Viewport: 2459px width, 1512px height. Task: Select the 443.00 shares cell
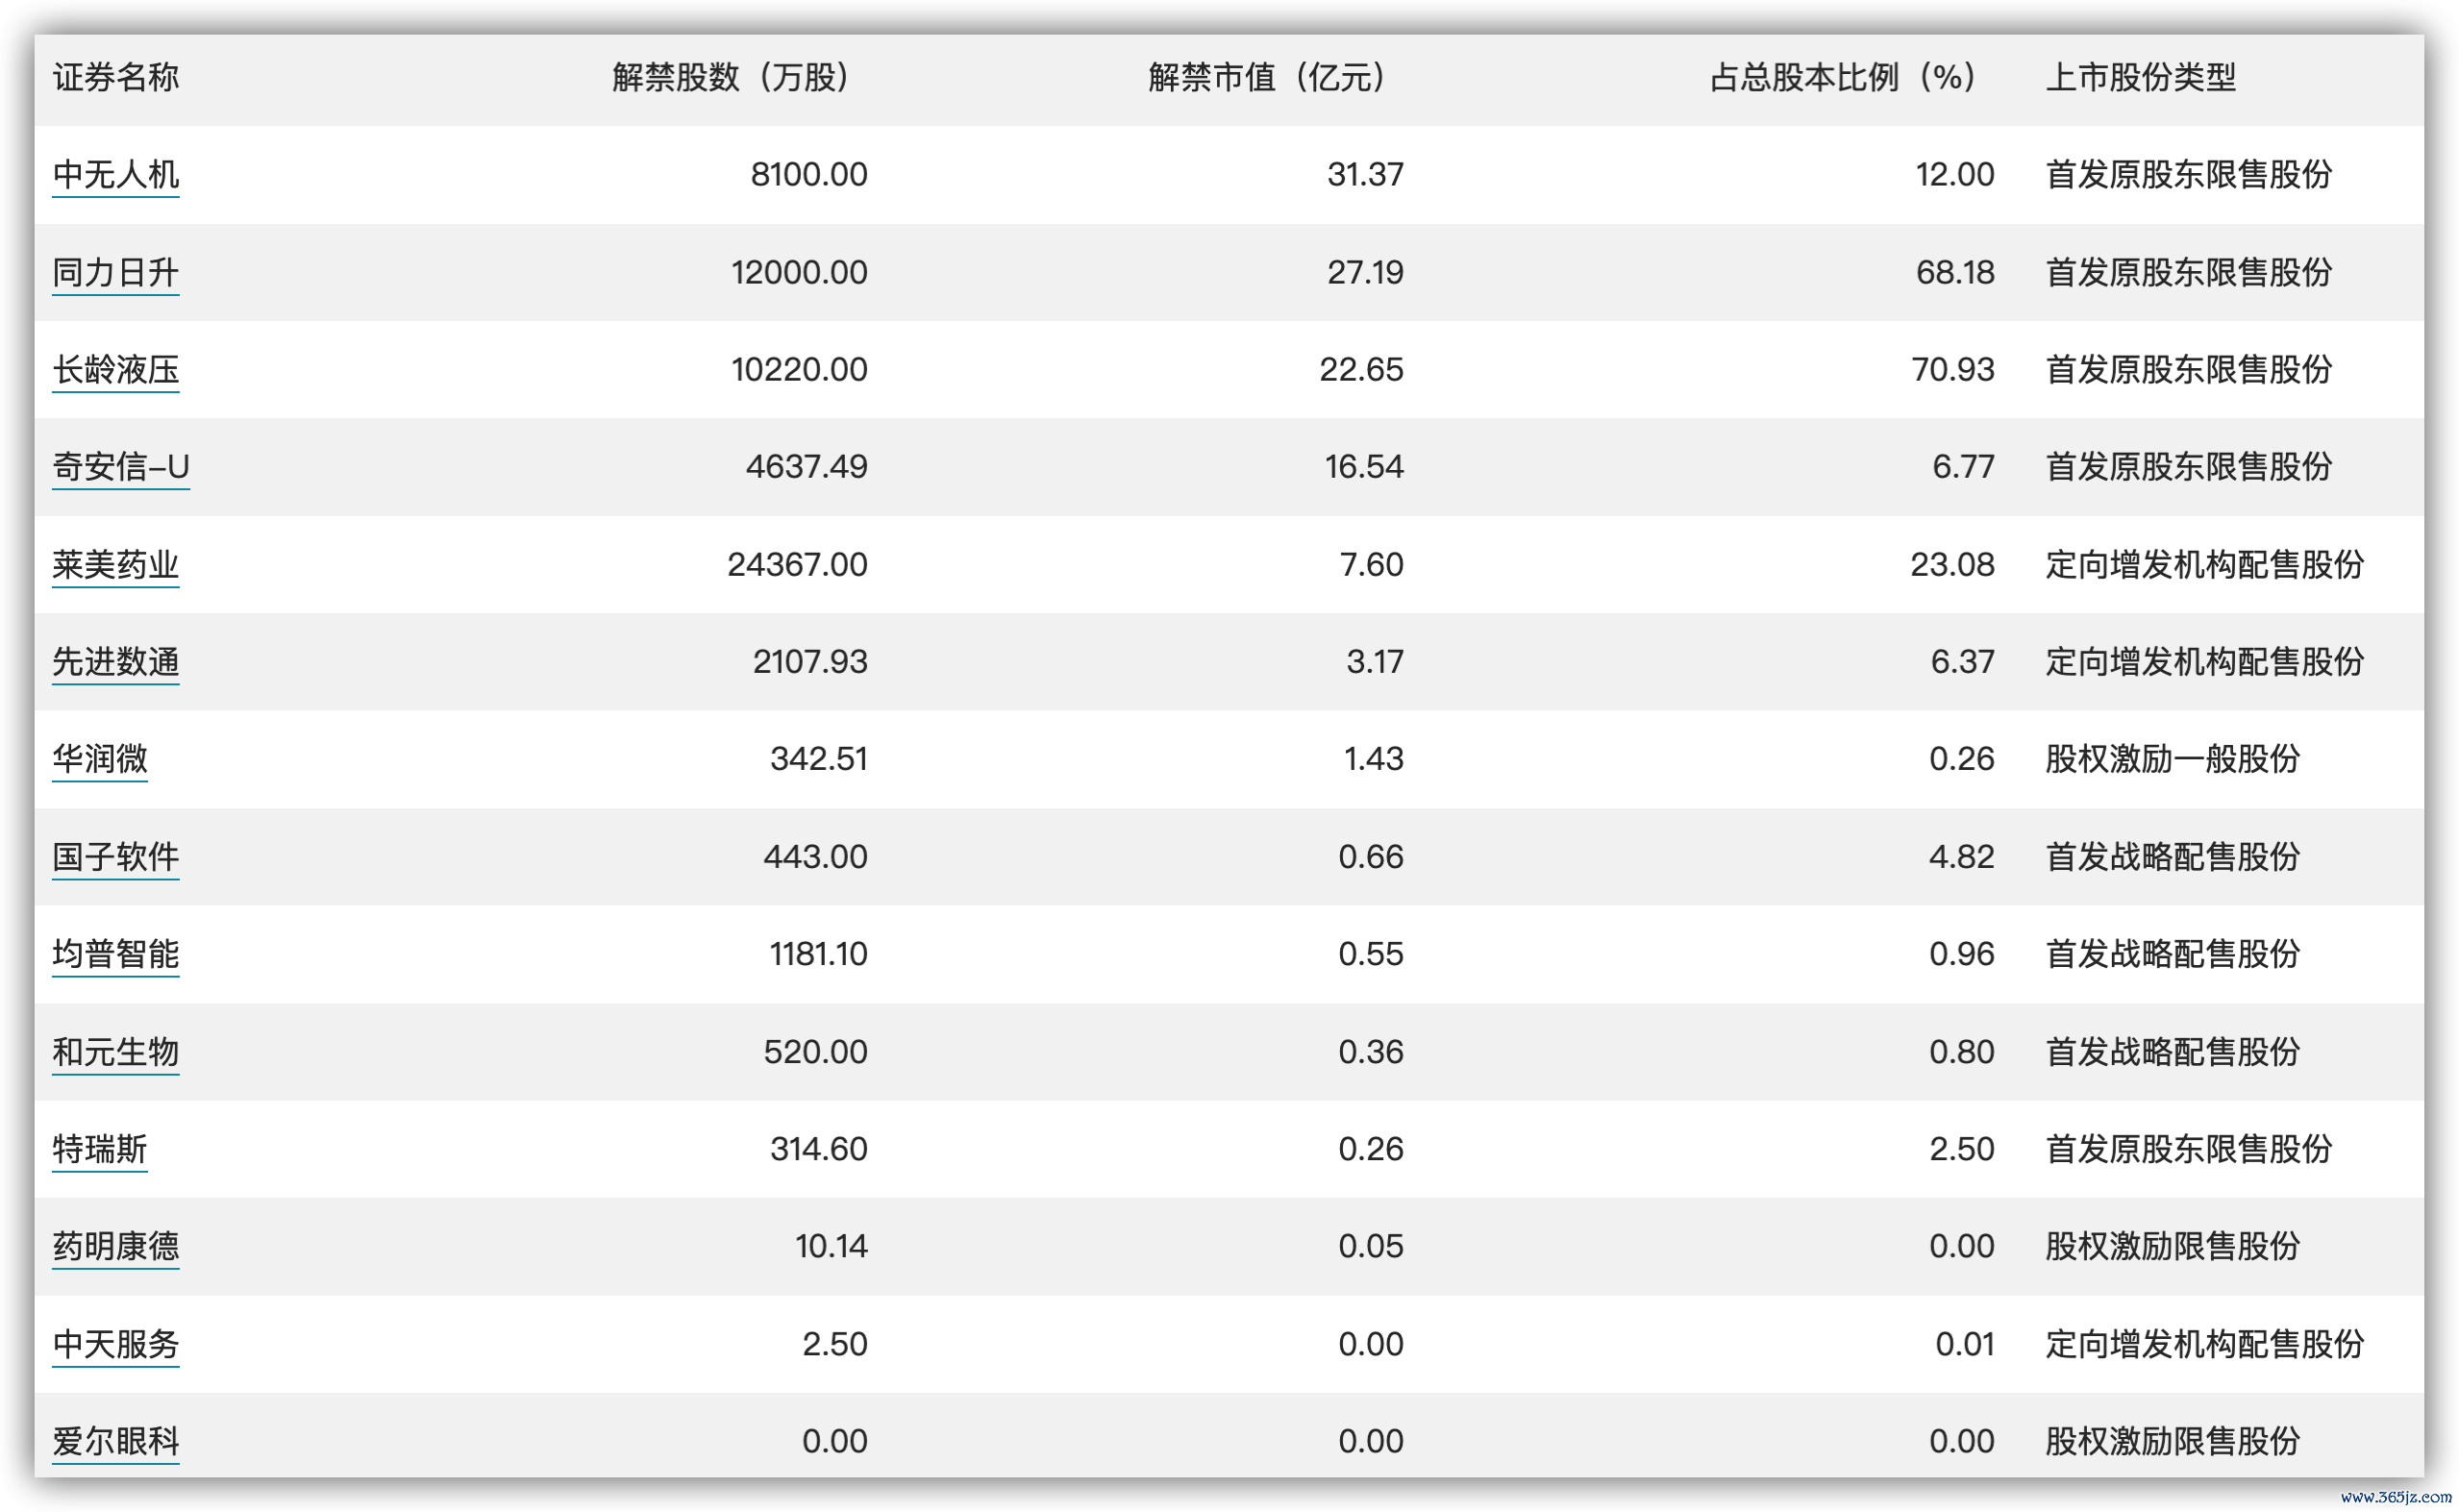click(x=815, y=857)
